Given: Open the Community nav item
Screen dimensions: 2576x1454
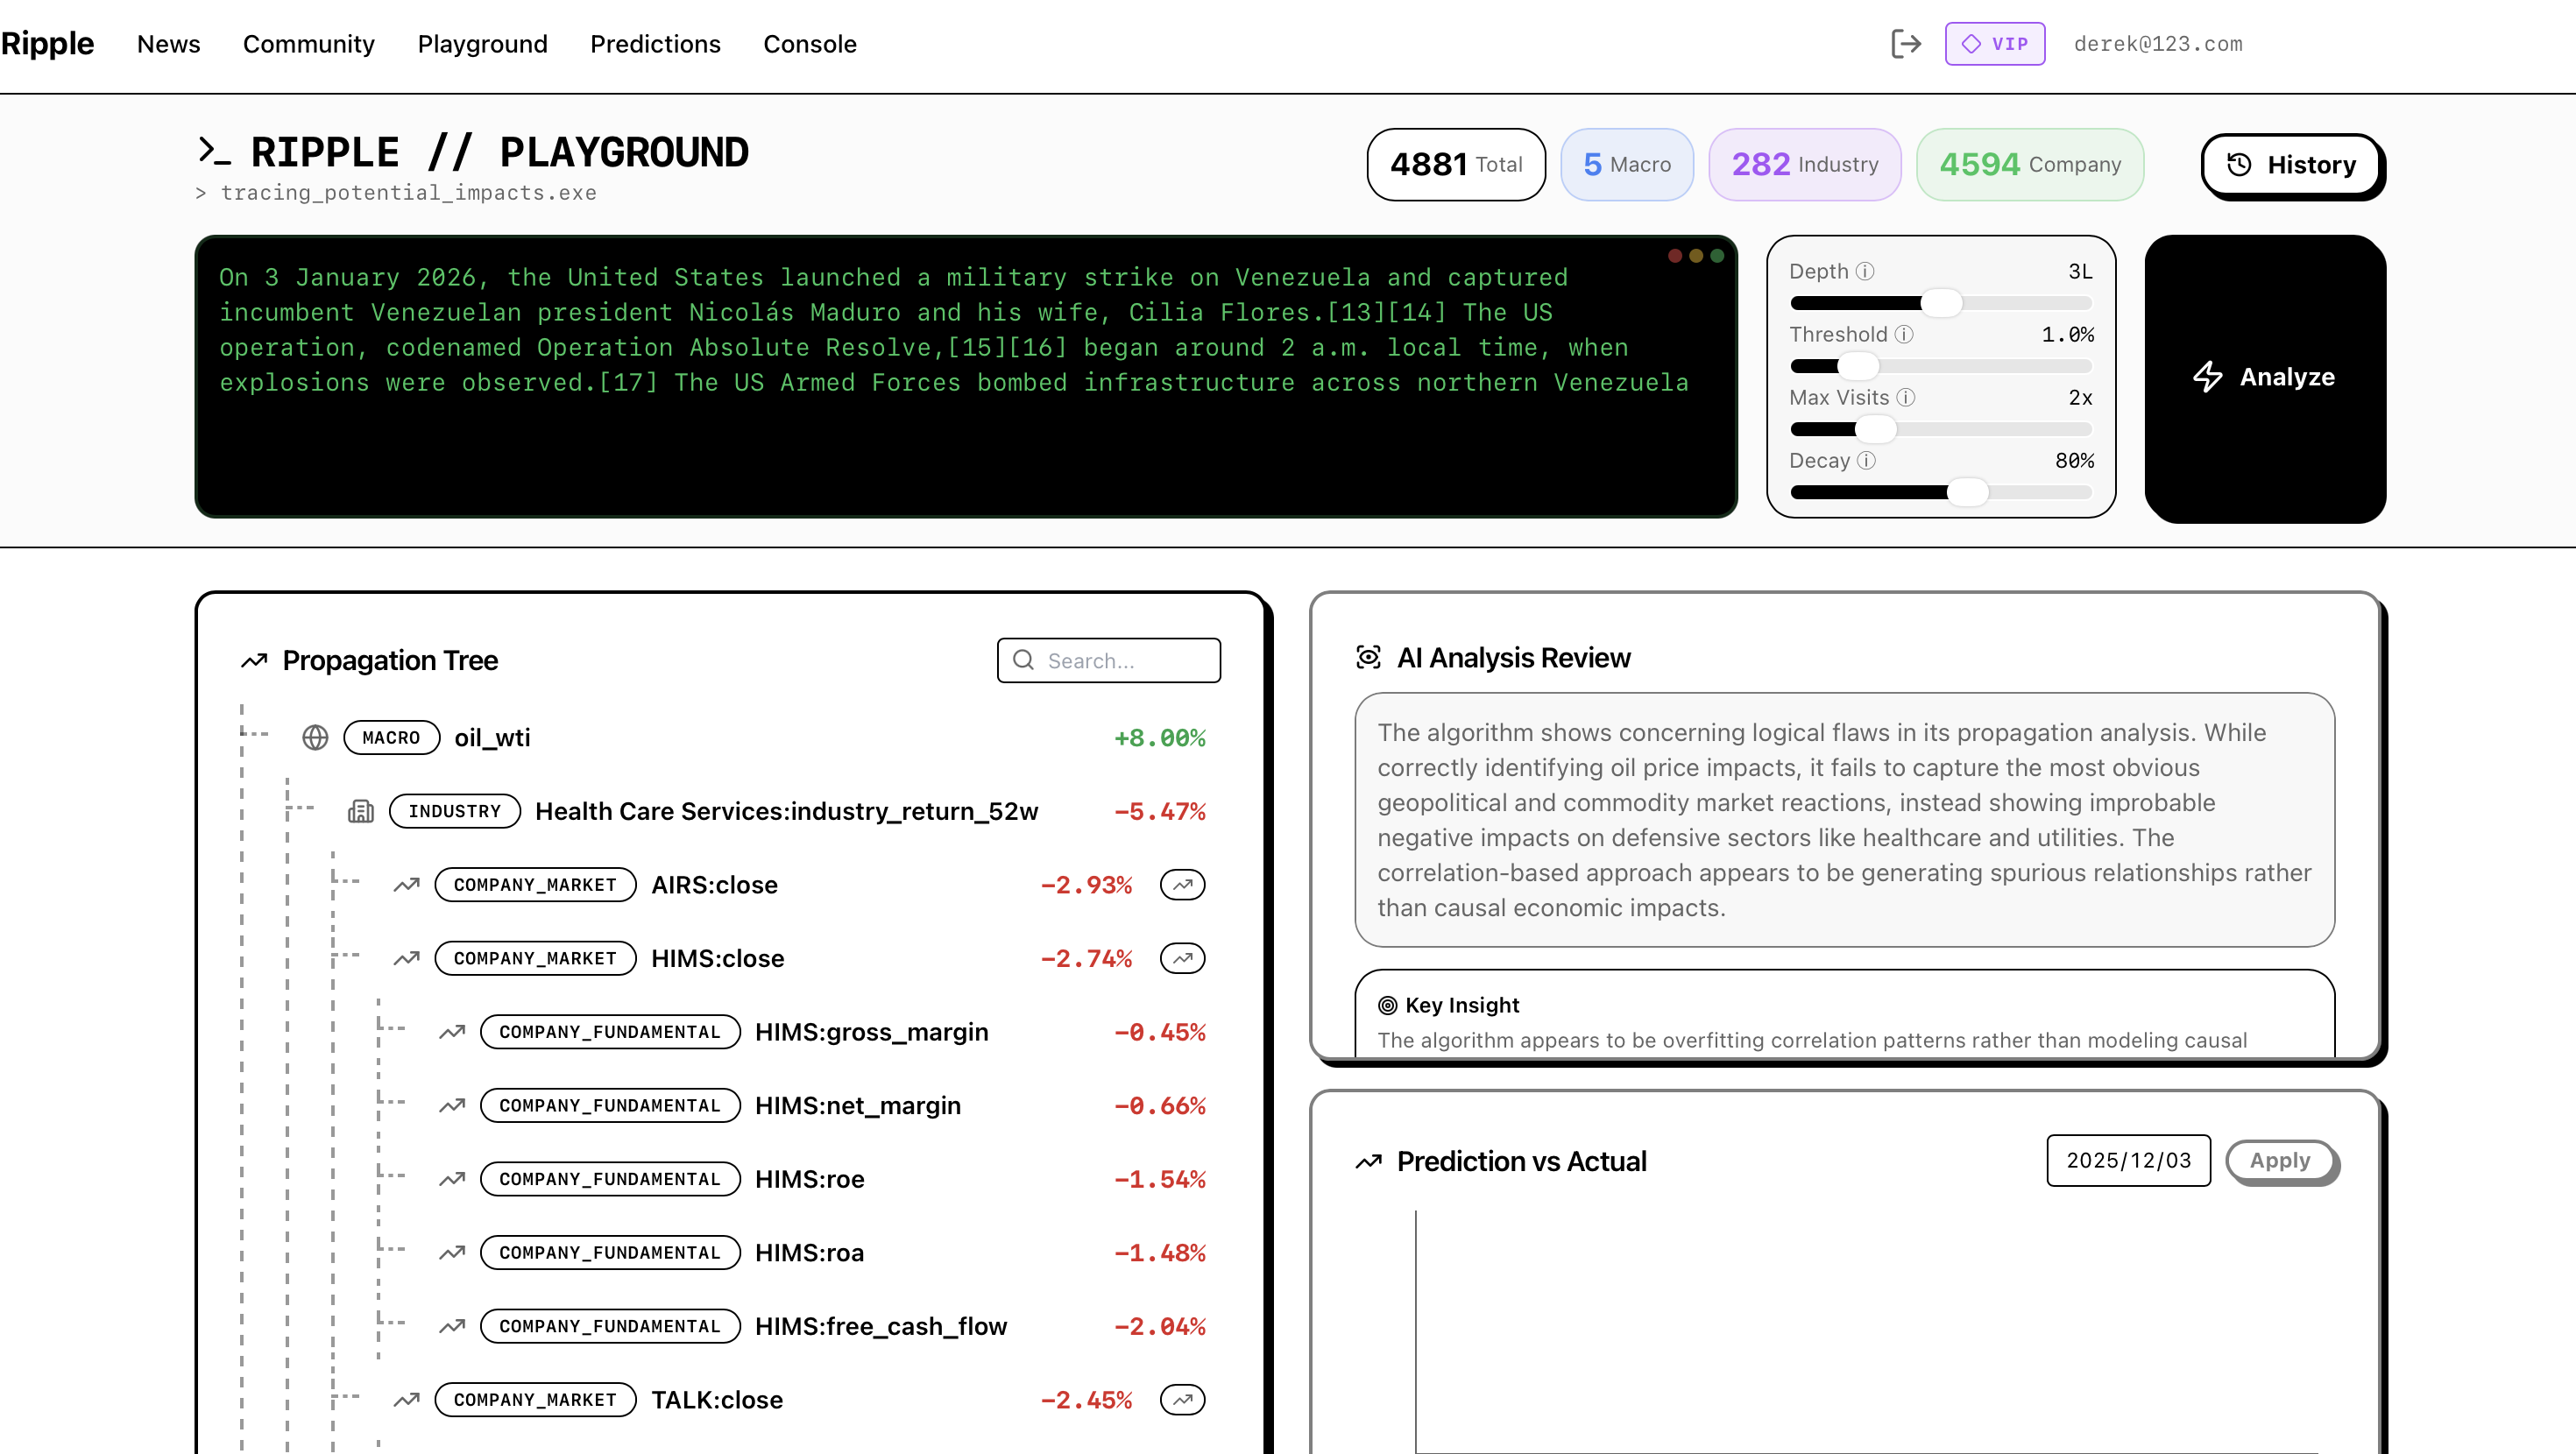Looking at the screenshot, I should (308, 44).
